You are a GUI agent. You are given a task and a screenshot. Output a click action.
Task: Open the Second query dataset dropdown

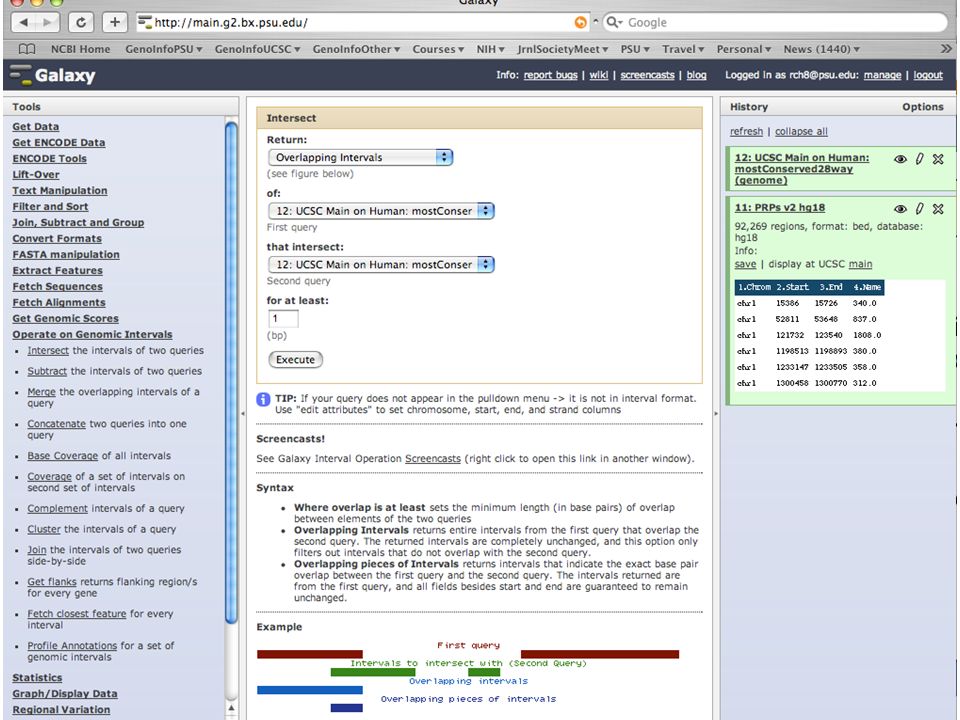[381, 264]
